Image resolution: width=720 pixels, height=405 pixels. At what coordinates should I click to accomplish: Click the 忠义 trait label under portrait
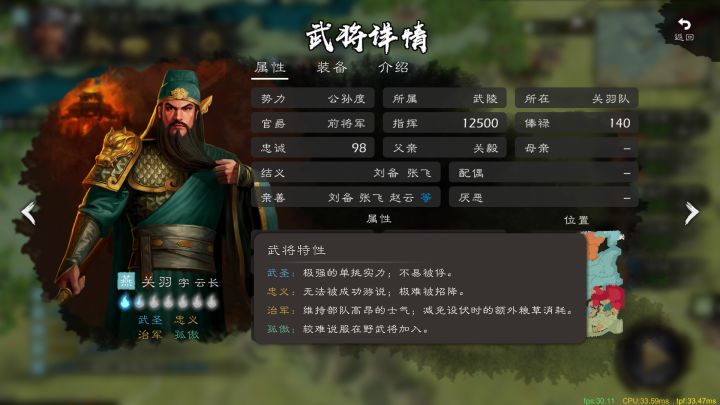(186, 320)
